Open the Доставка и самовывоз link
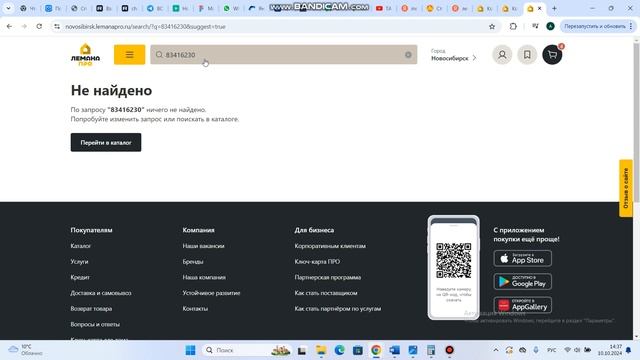The width and height of the screenshot is (640, 360). click(101, 293)
